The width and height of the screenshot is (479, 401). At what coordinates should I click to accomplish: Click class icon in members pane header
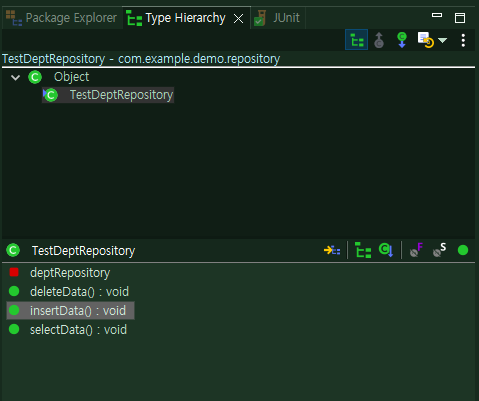(x=13, y=250)
